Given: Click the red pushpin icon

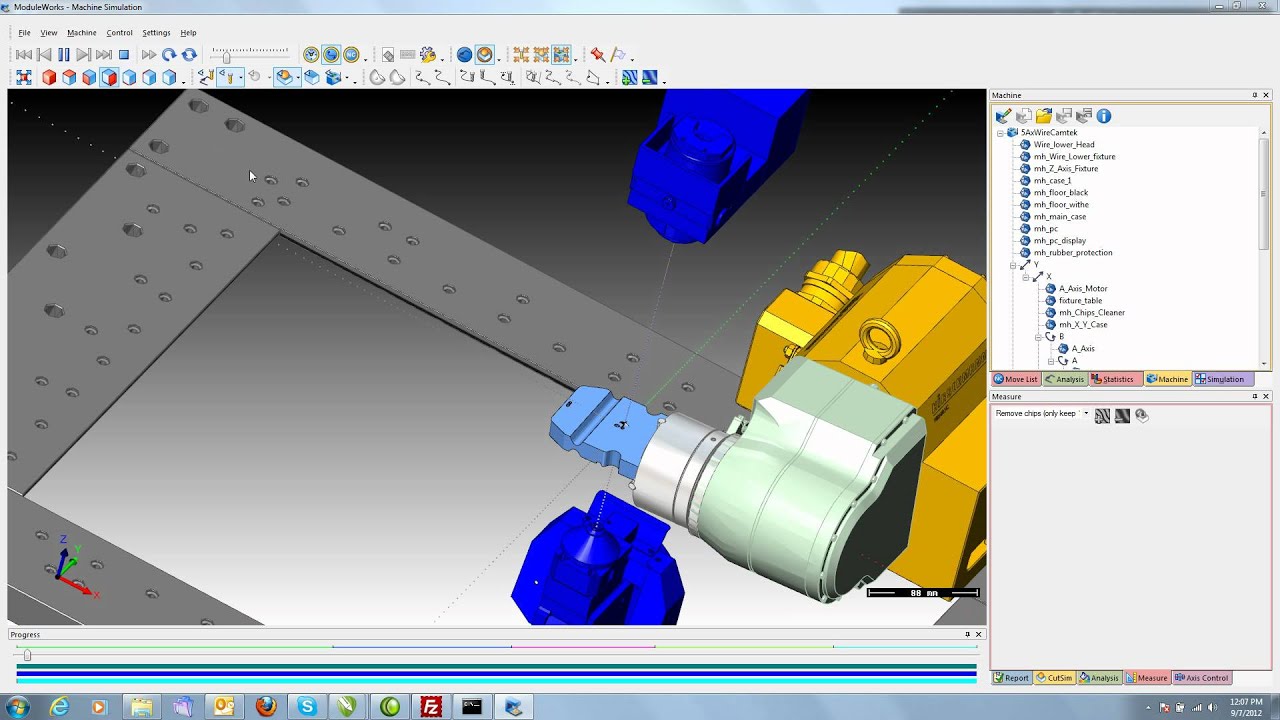Looking at the screenshot, I should (x=597, y=55).
